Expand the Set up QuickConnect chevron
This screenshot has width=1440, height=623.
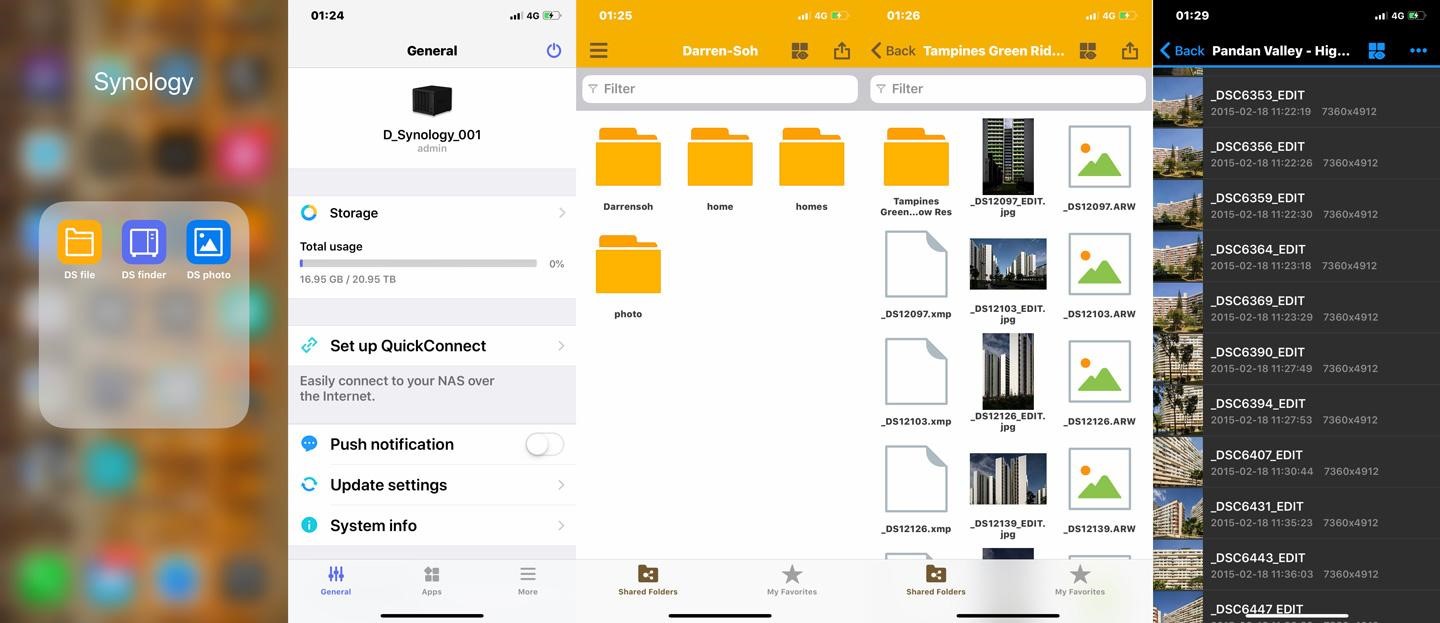562,346
